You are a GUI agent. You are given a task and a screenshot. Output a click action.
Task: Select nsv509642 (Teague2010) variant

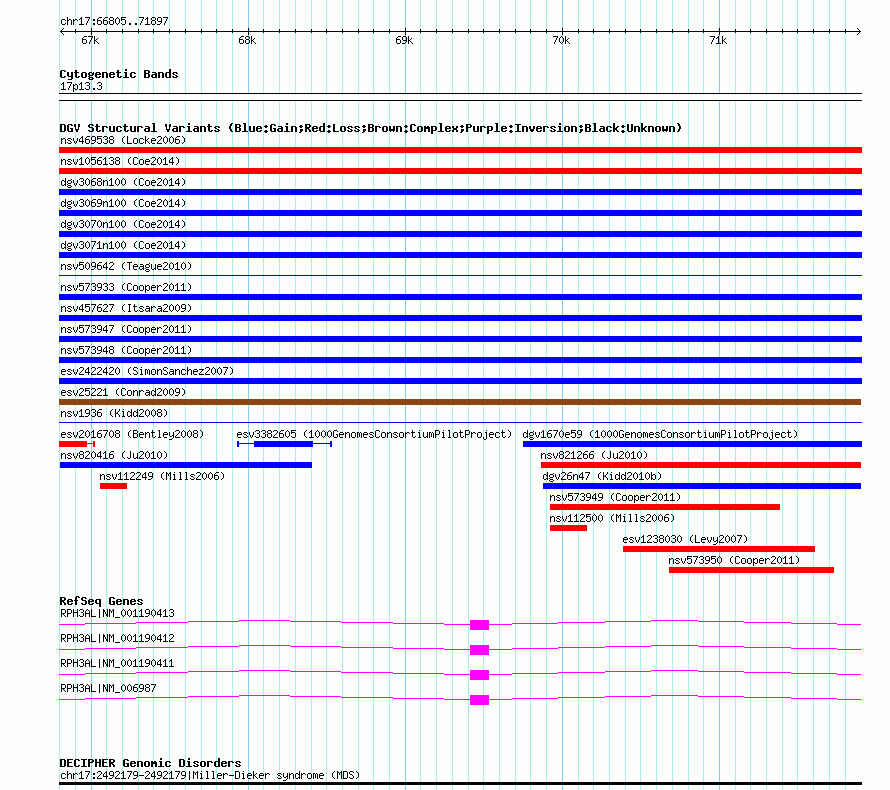126,266
